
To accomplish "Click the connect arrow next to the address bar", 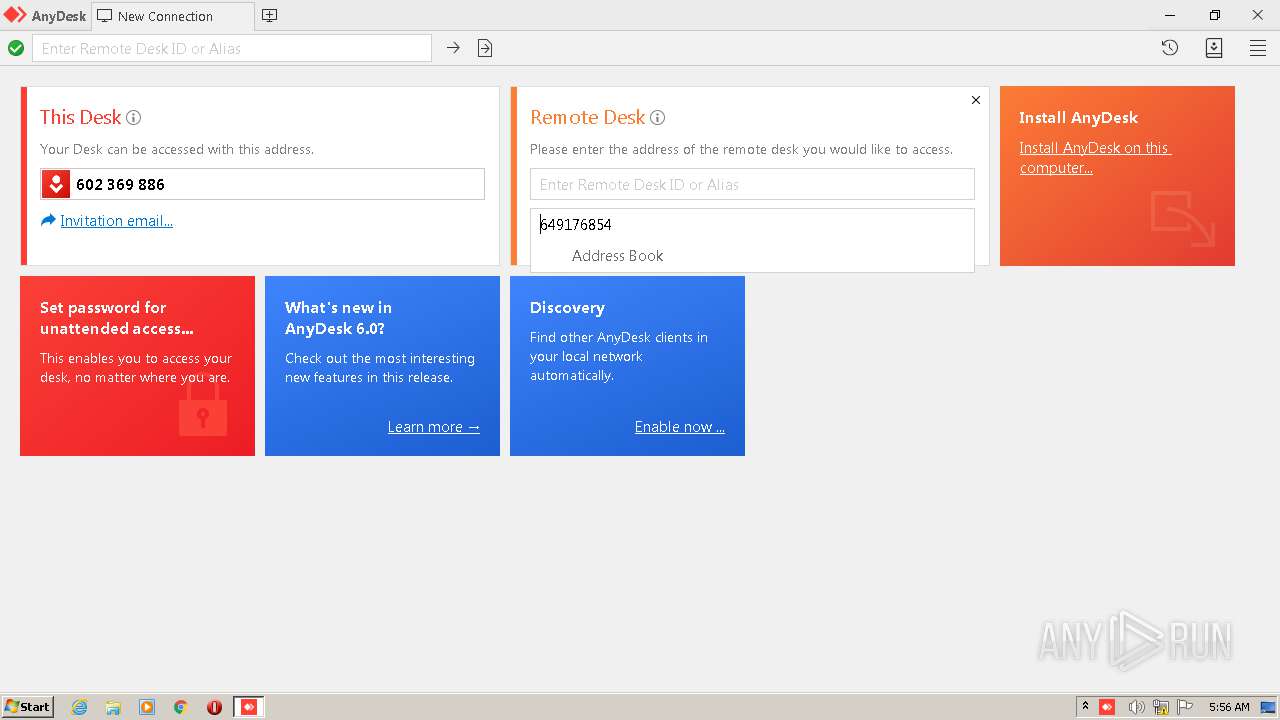I will [x=453, y=48].
